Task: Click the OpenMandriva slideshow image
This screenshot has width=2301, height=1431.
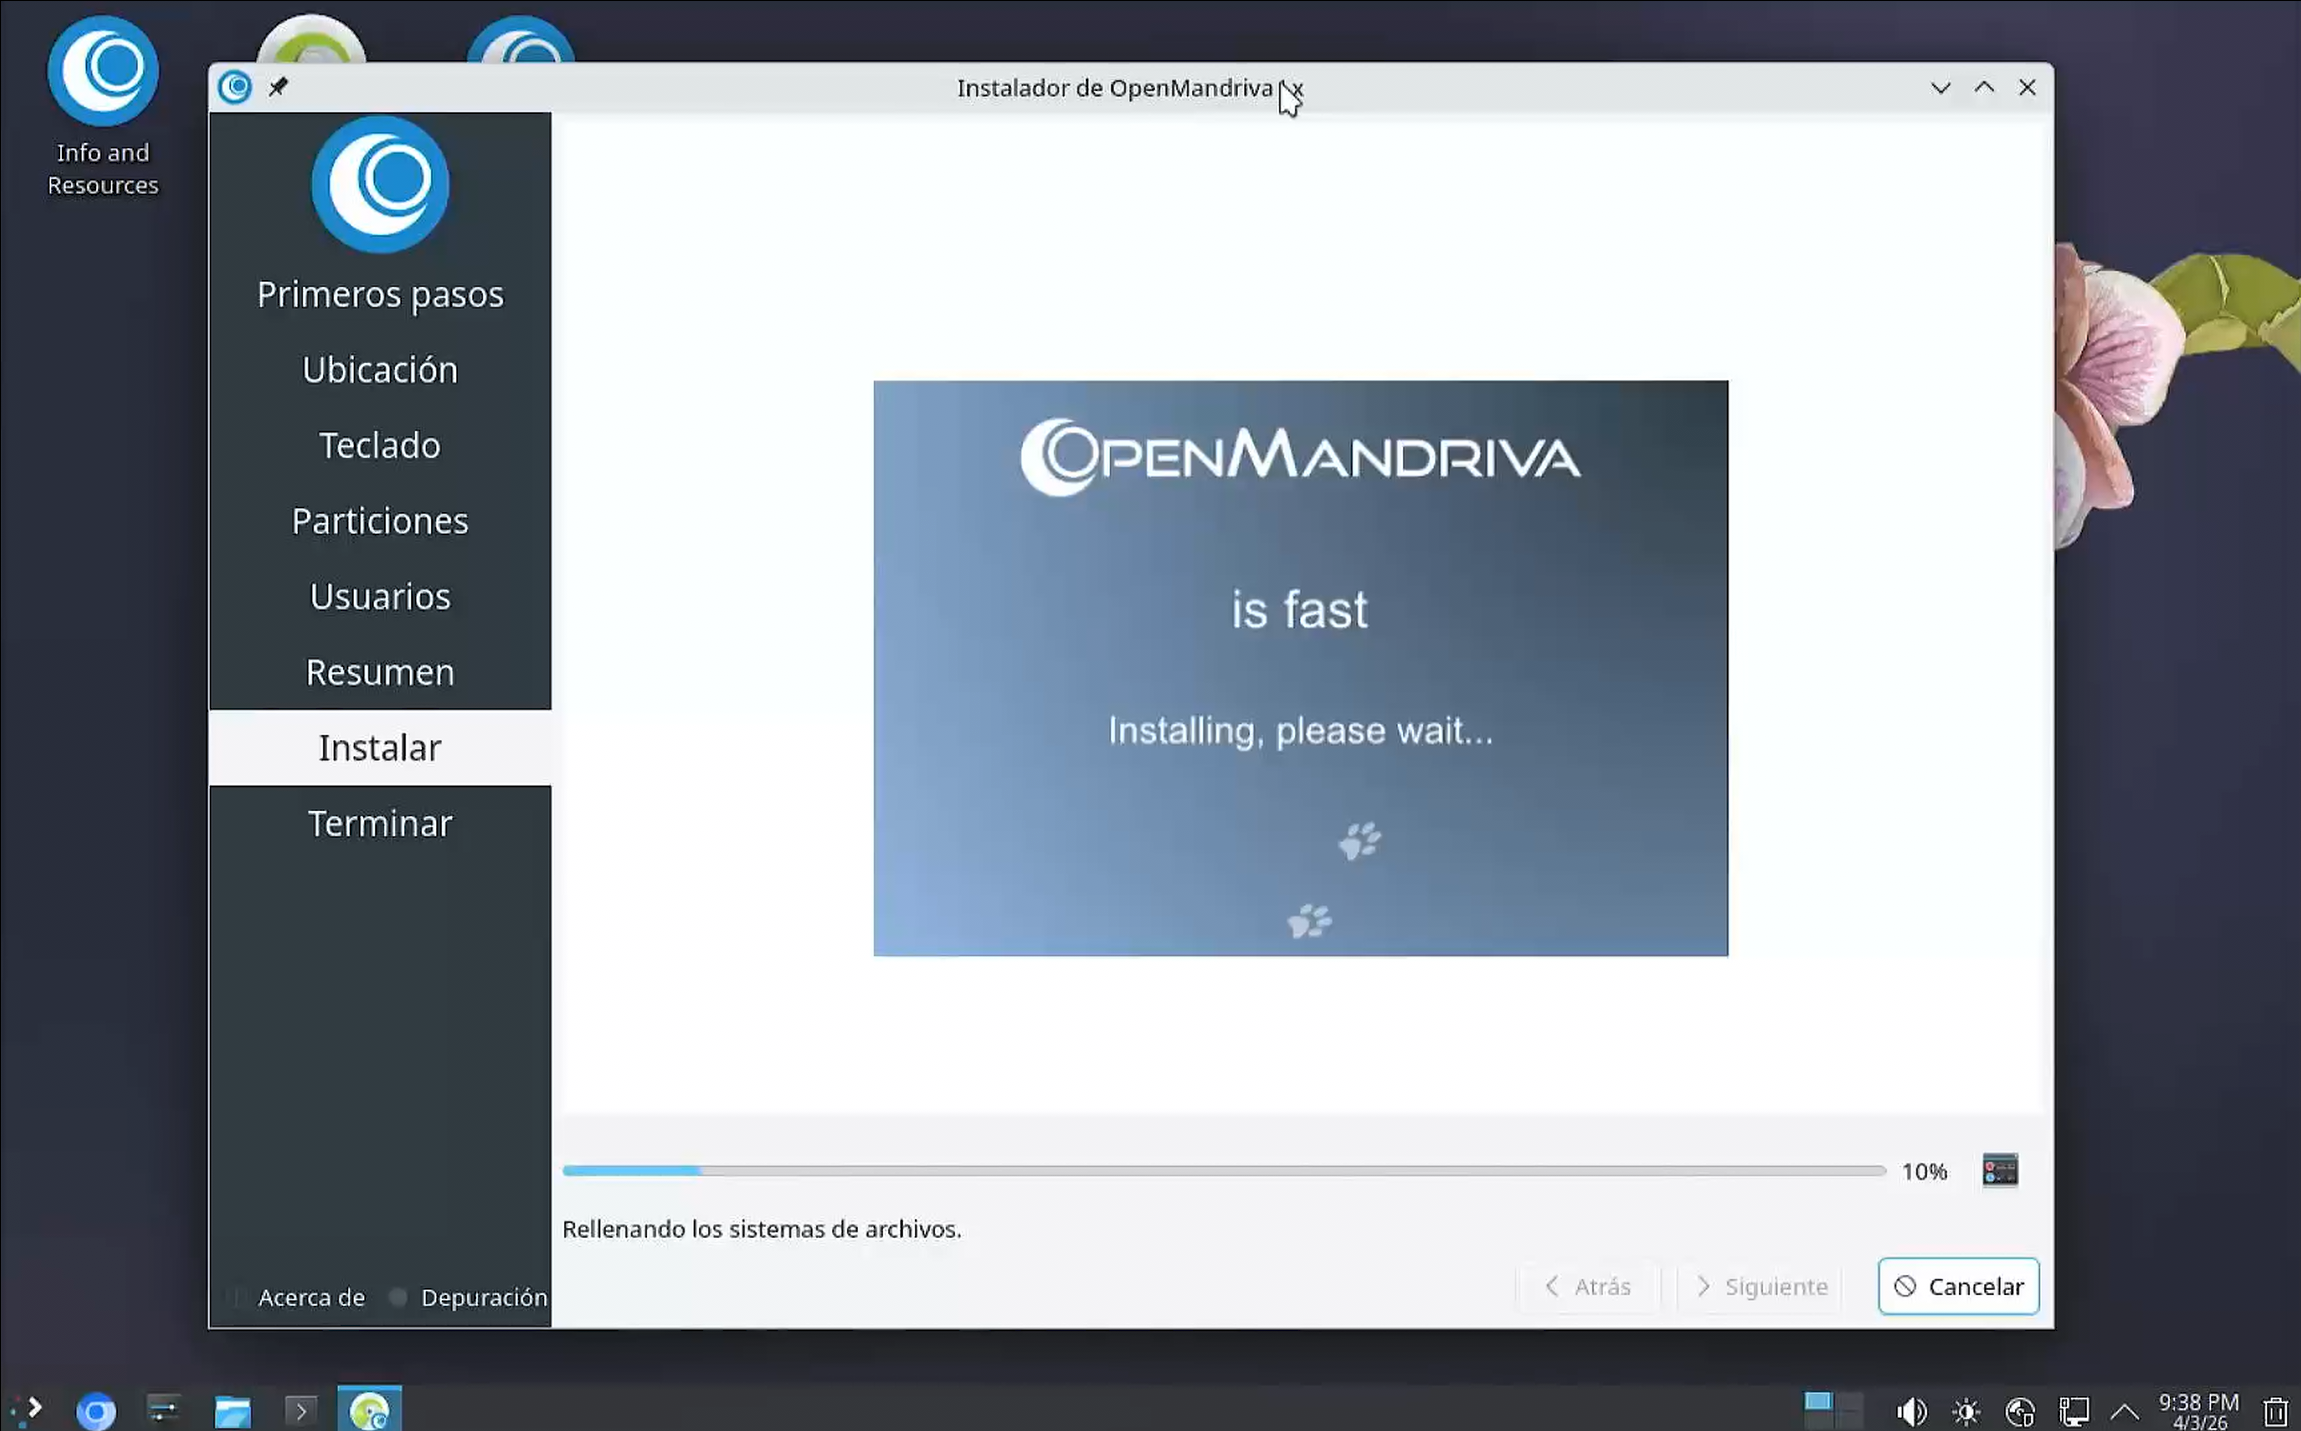Action: [1300, 668]
